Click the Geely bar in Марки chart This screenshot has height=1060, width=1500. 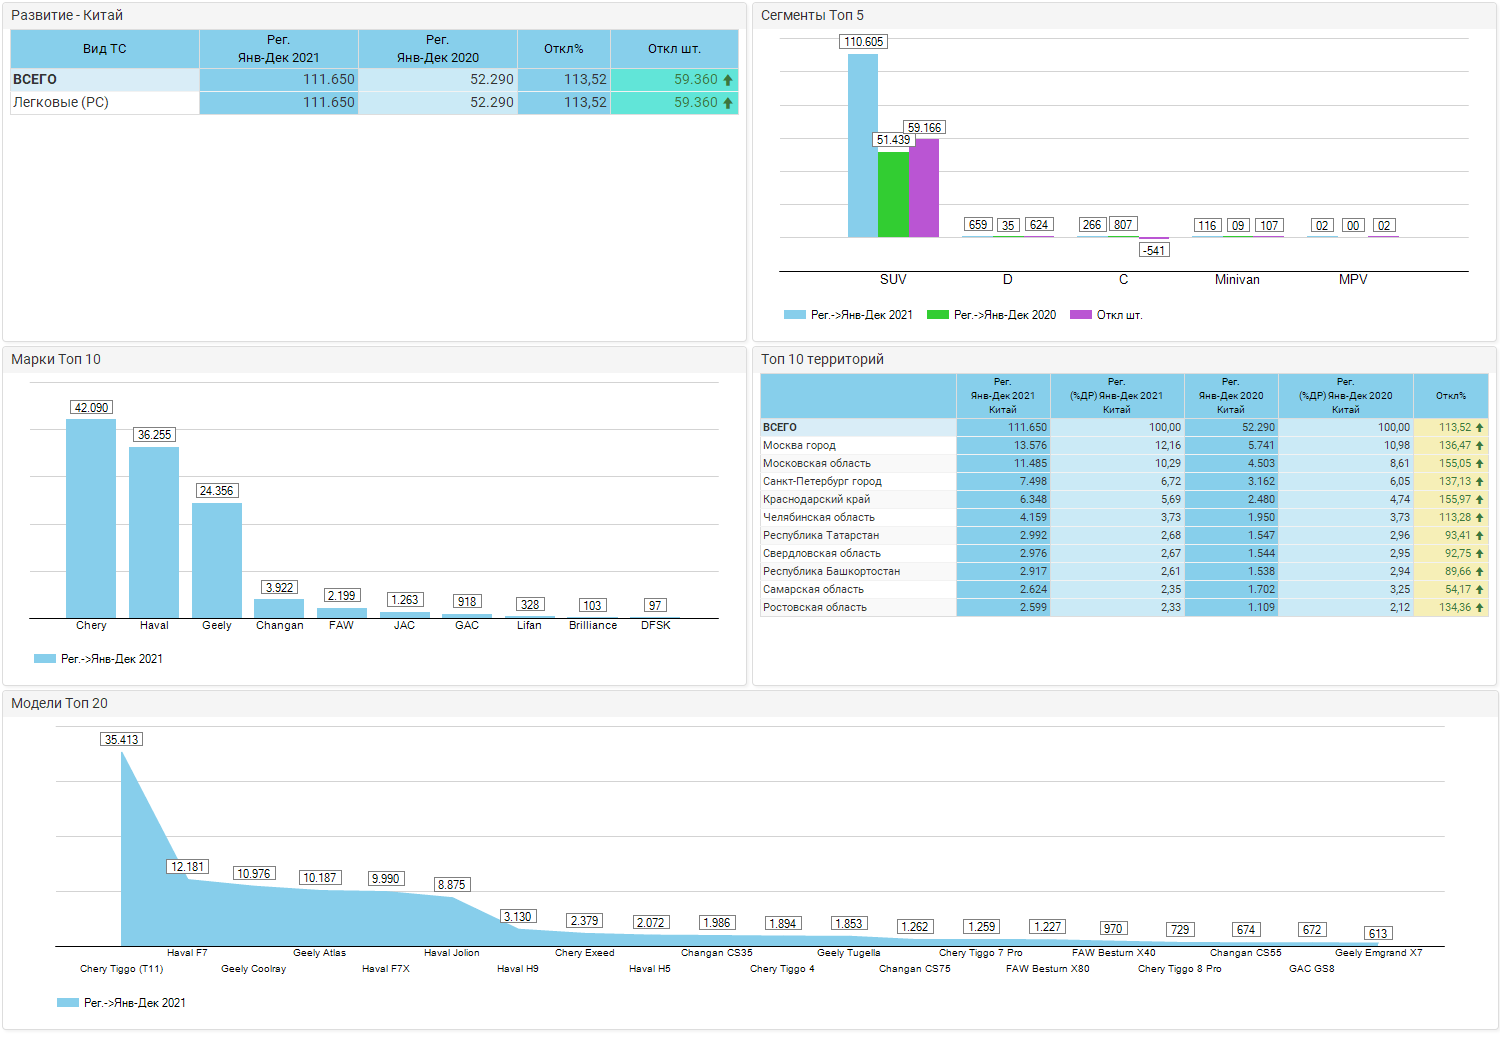217,561
